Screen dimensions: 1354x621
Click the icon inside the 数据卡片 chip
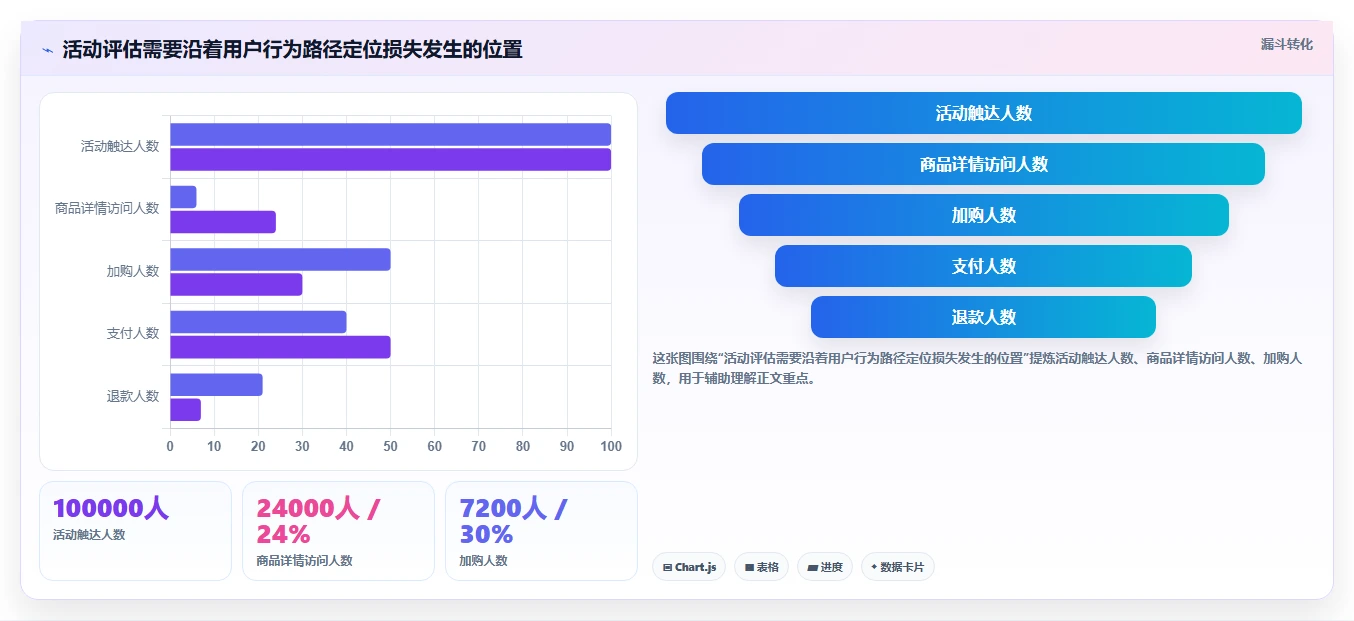pos(874,567)
